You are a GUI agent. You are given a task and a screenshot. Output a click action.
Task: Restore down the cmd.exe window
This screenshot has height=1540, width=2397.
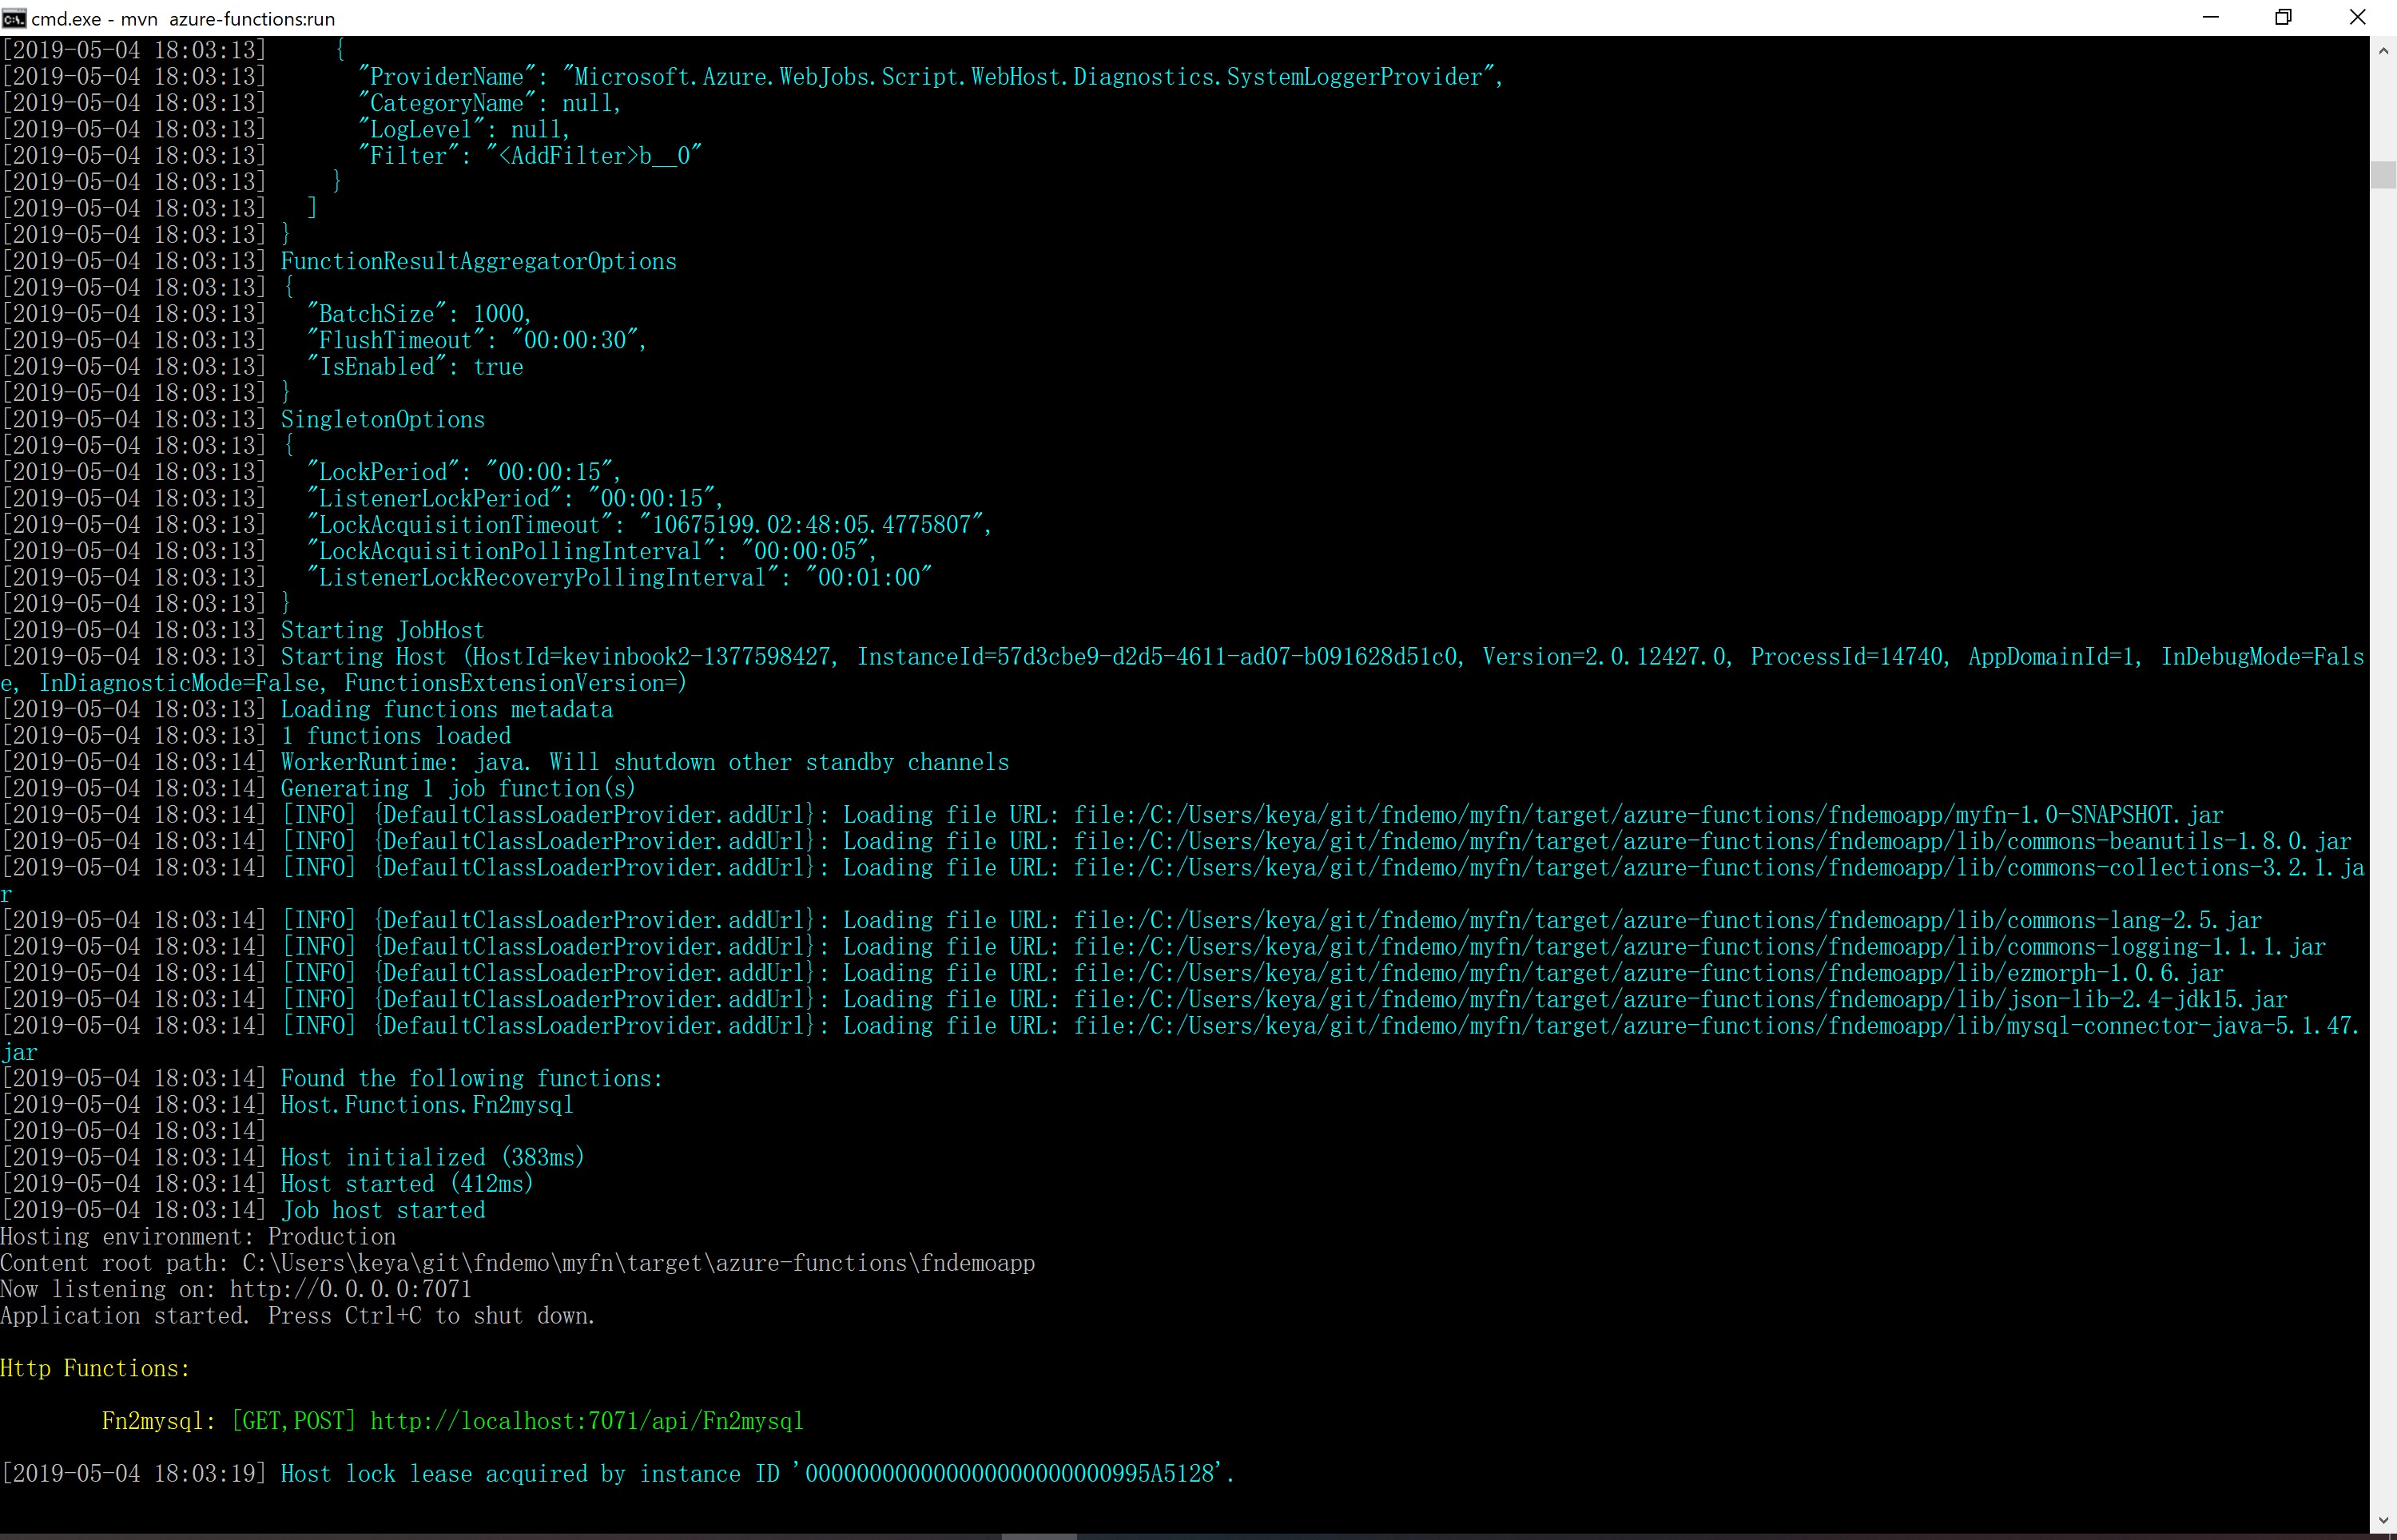2283,18
